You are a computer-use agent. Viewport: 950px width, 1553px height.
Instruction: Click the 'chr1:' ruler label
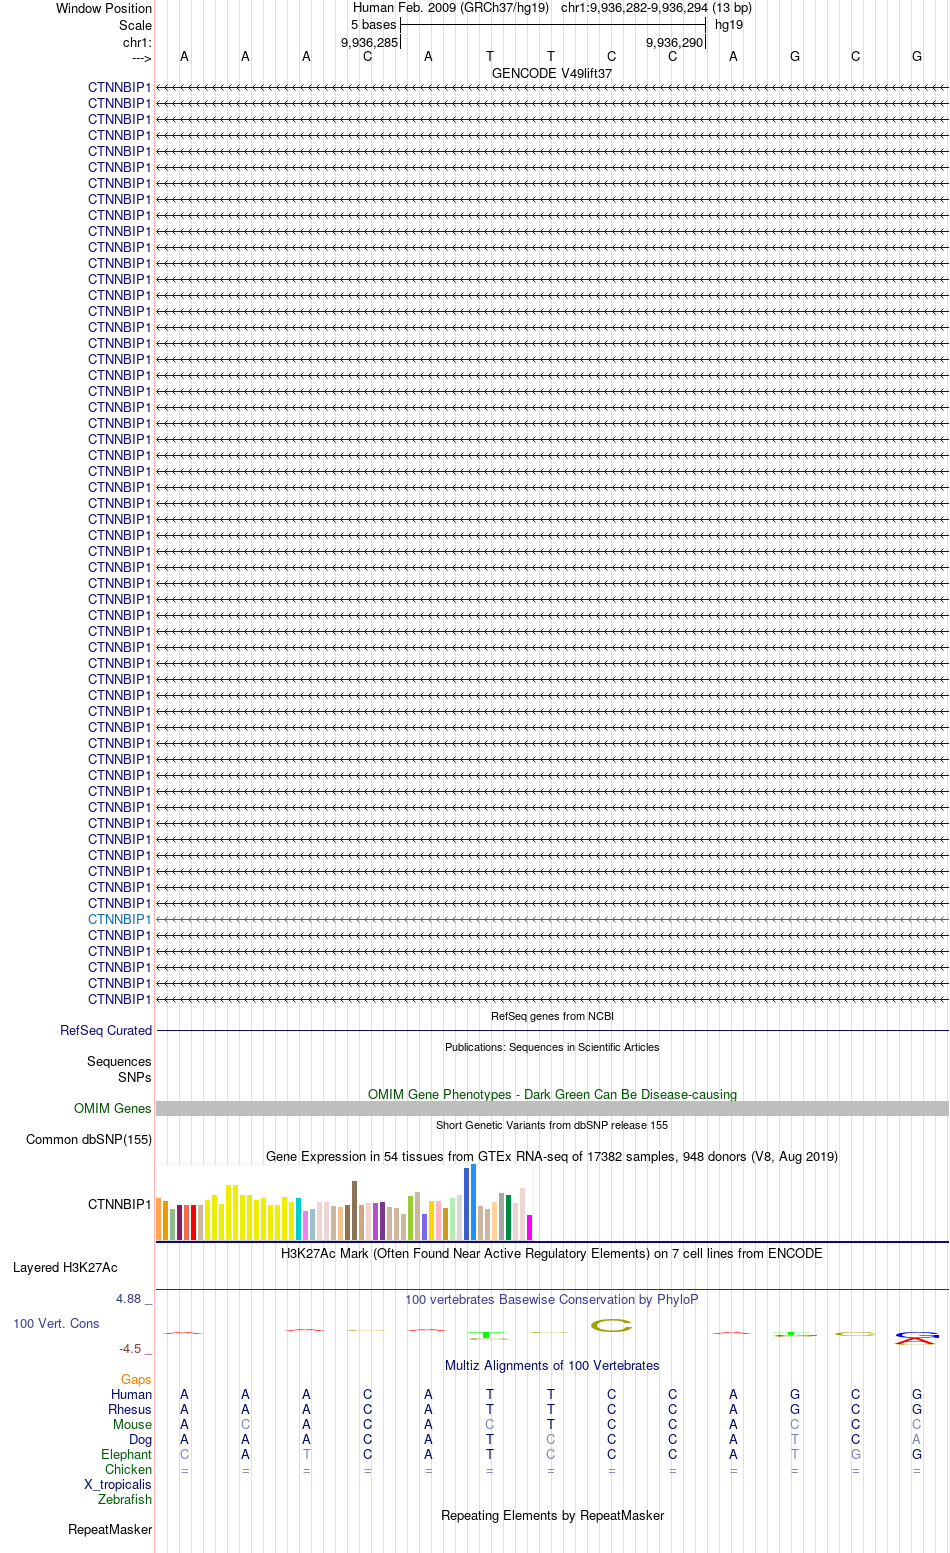pos(137,42)
